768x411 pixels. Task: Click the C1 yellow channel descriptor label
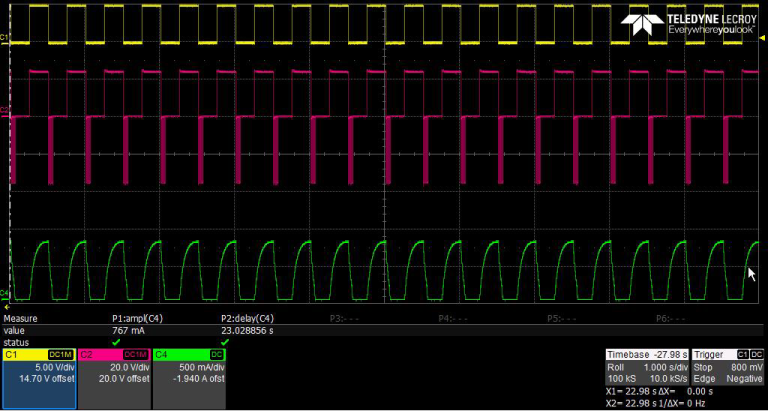[x=39, y=378]
